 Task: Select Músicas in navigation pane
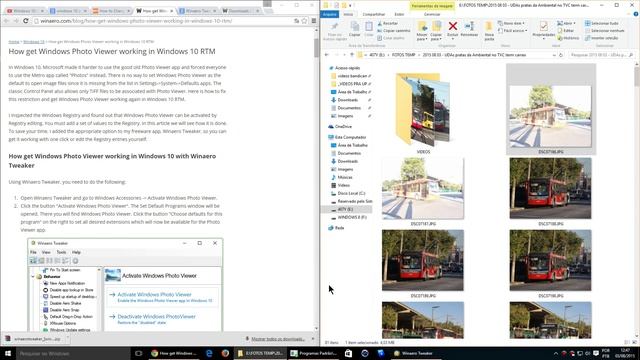[345, 177]
